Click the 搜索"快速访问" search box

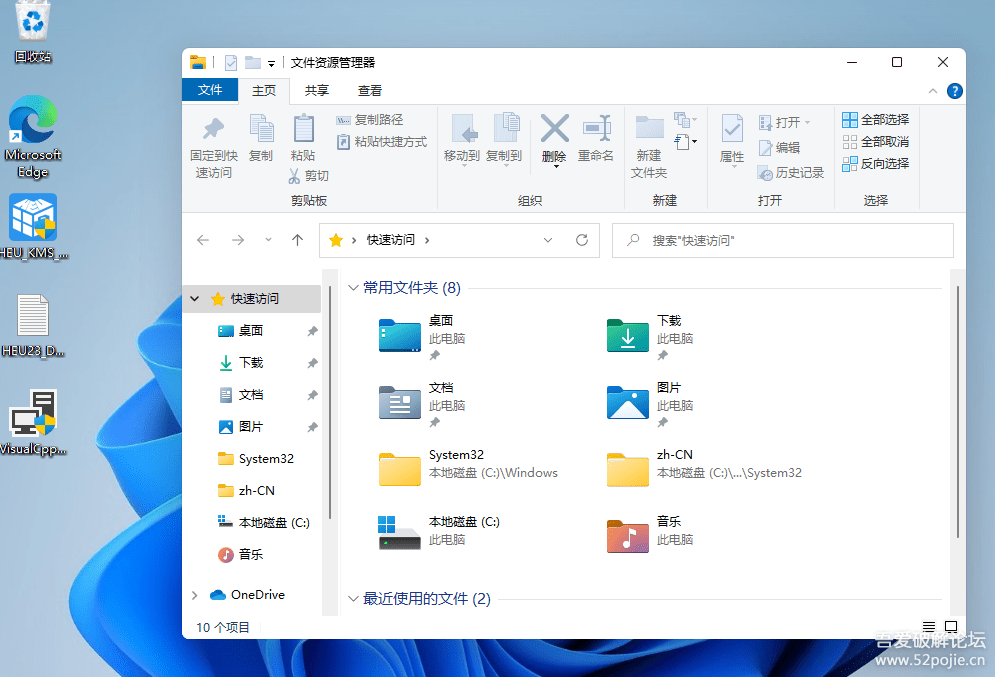tap(782, 240)
